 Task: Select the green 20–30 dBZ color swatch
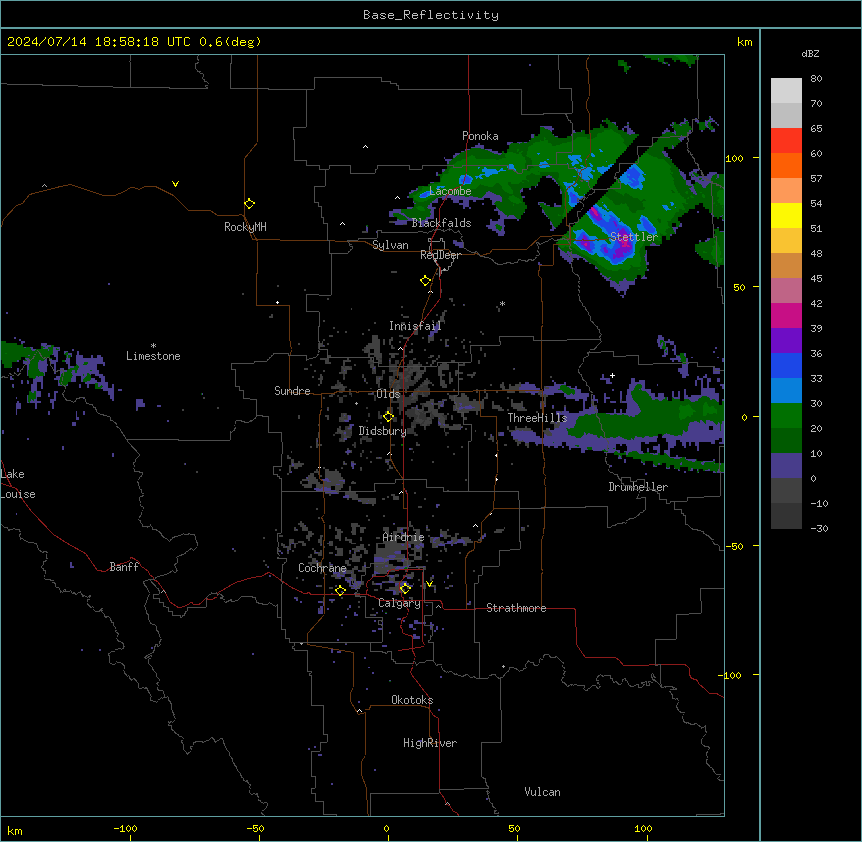coord(786,416)
